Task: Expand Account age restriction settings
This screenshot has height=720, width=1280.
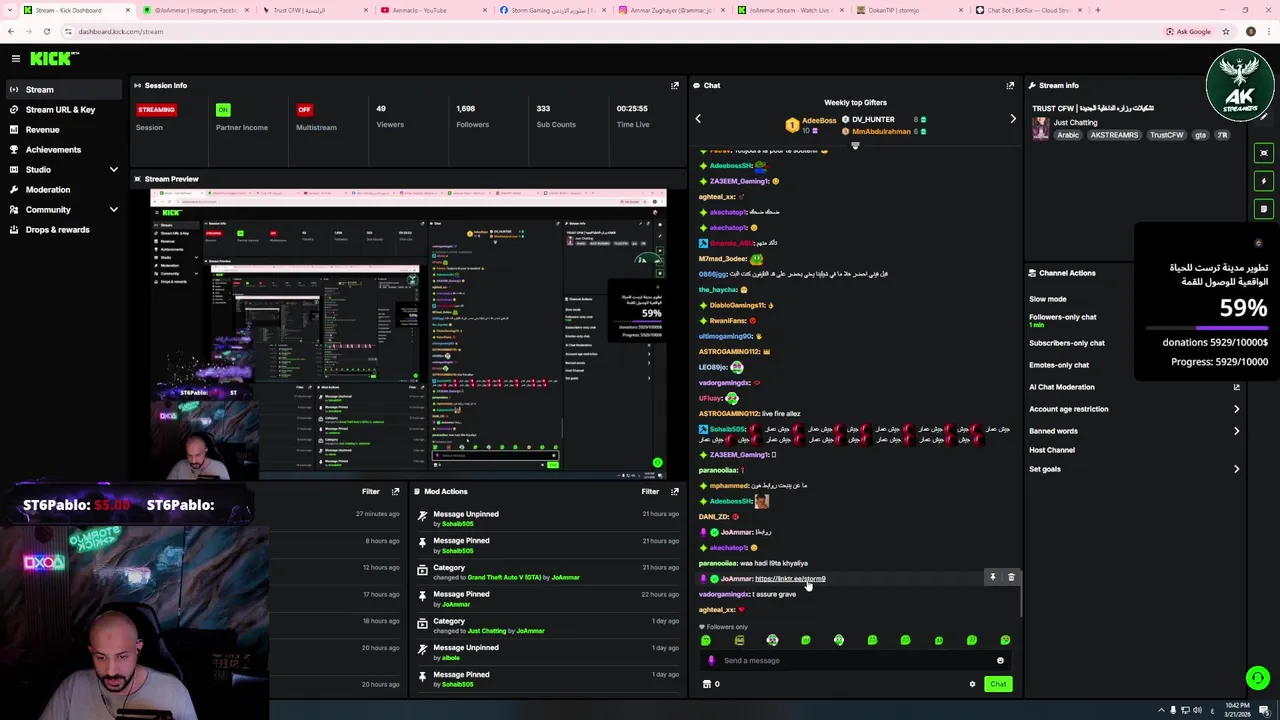Action: pos(1236,409)
